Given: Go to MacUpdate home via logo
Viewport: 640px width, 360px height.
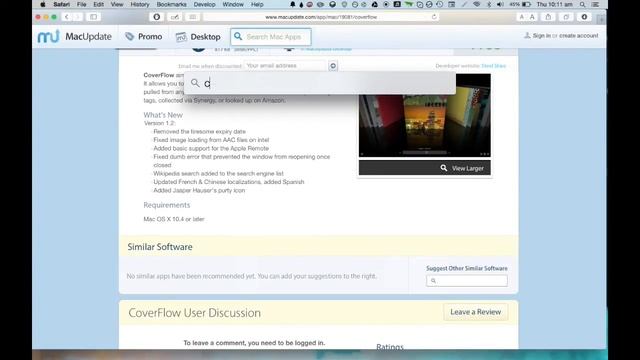Looking at the screenshot, I should pyautogui.click(x=75, y=37).
